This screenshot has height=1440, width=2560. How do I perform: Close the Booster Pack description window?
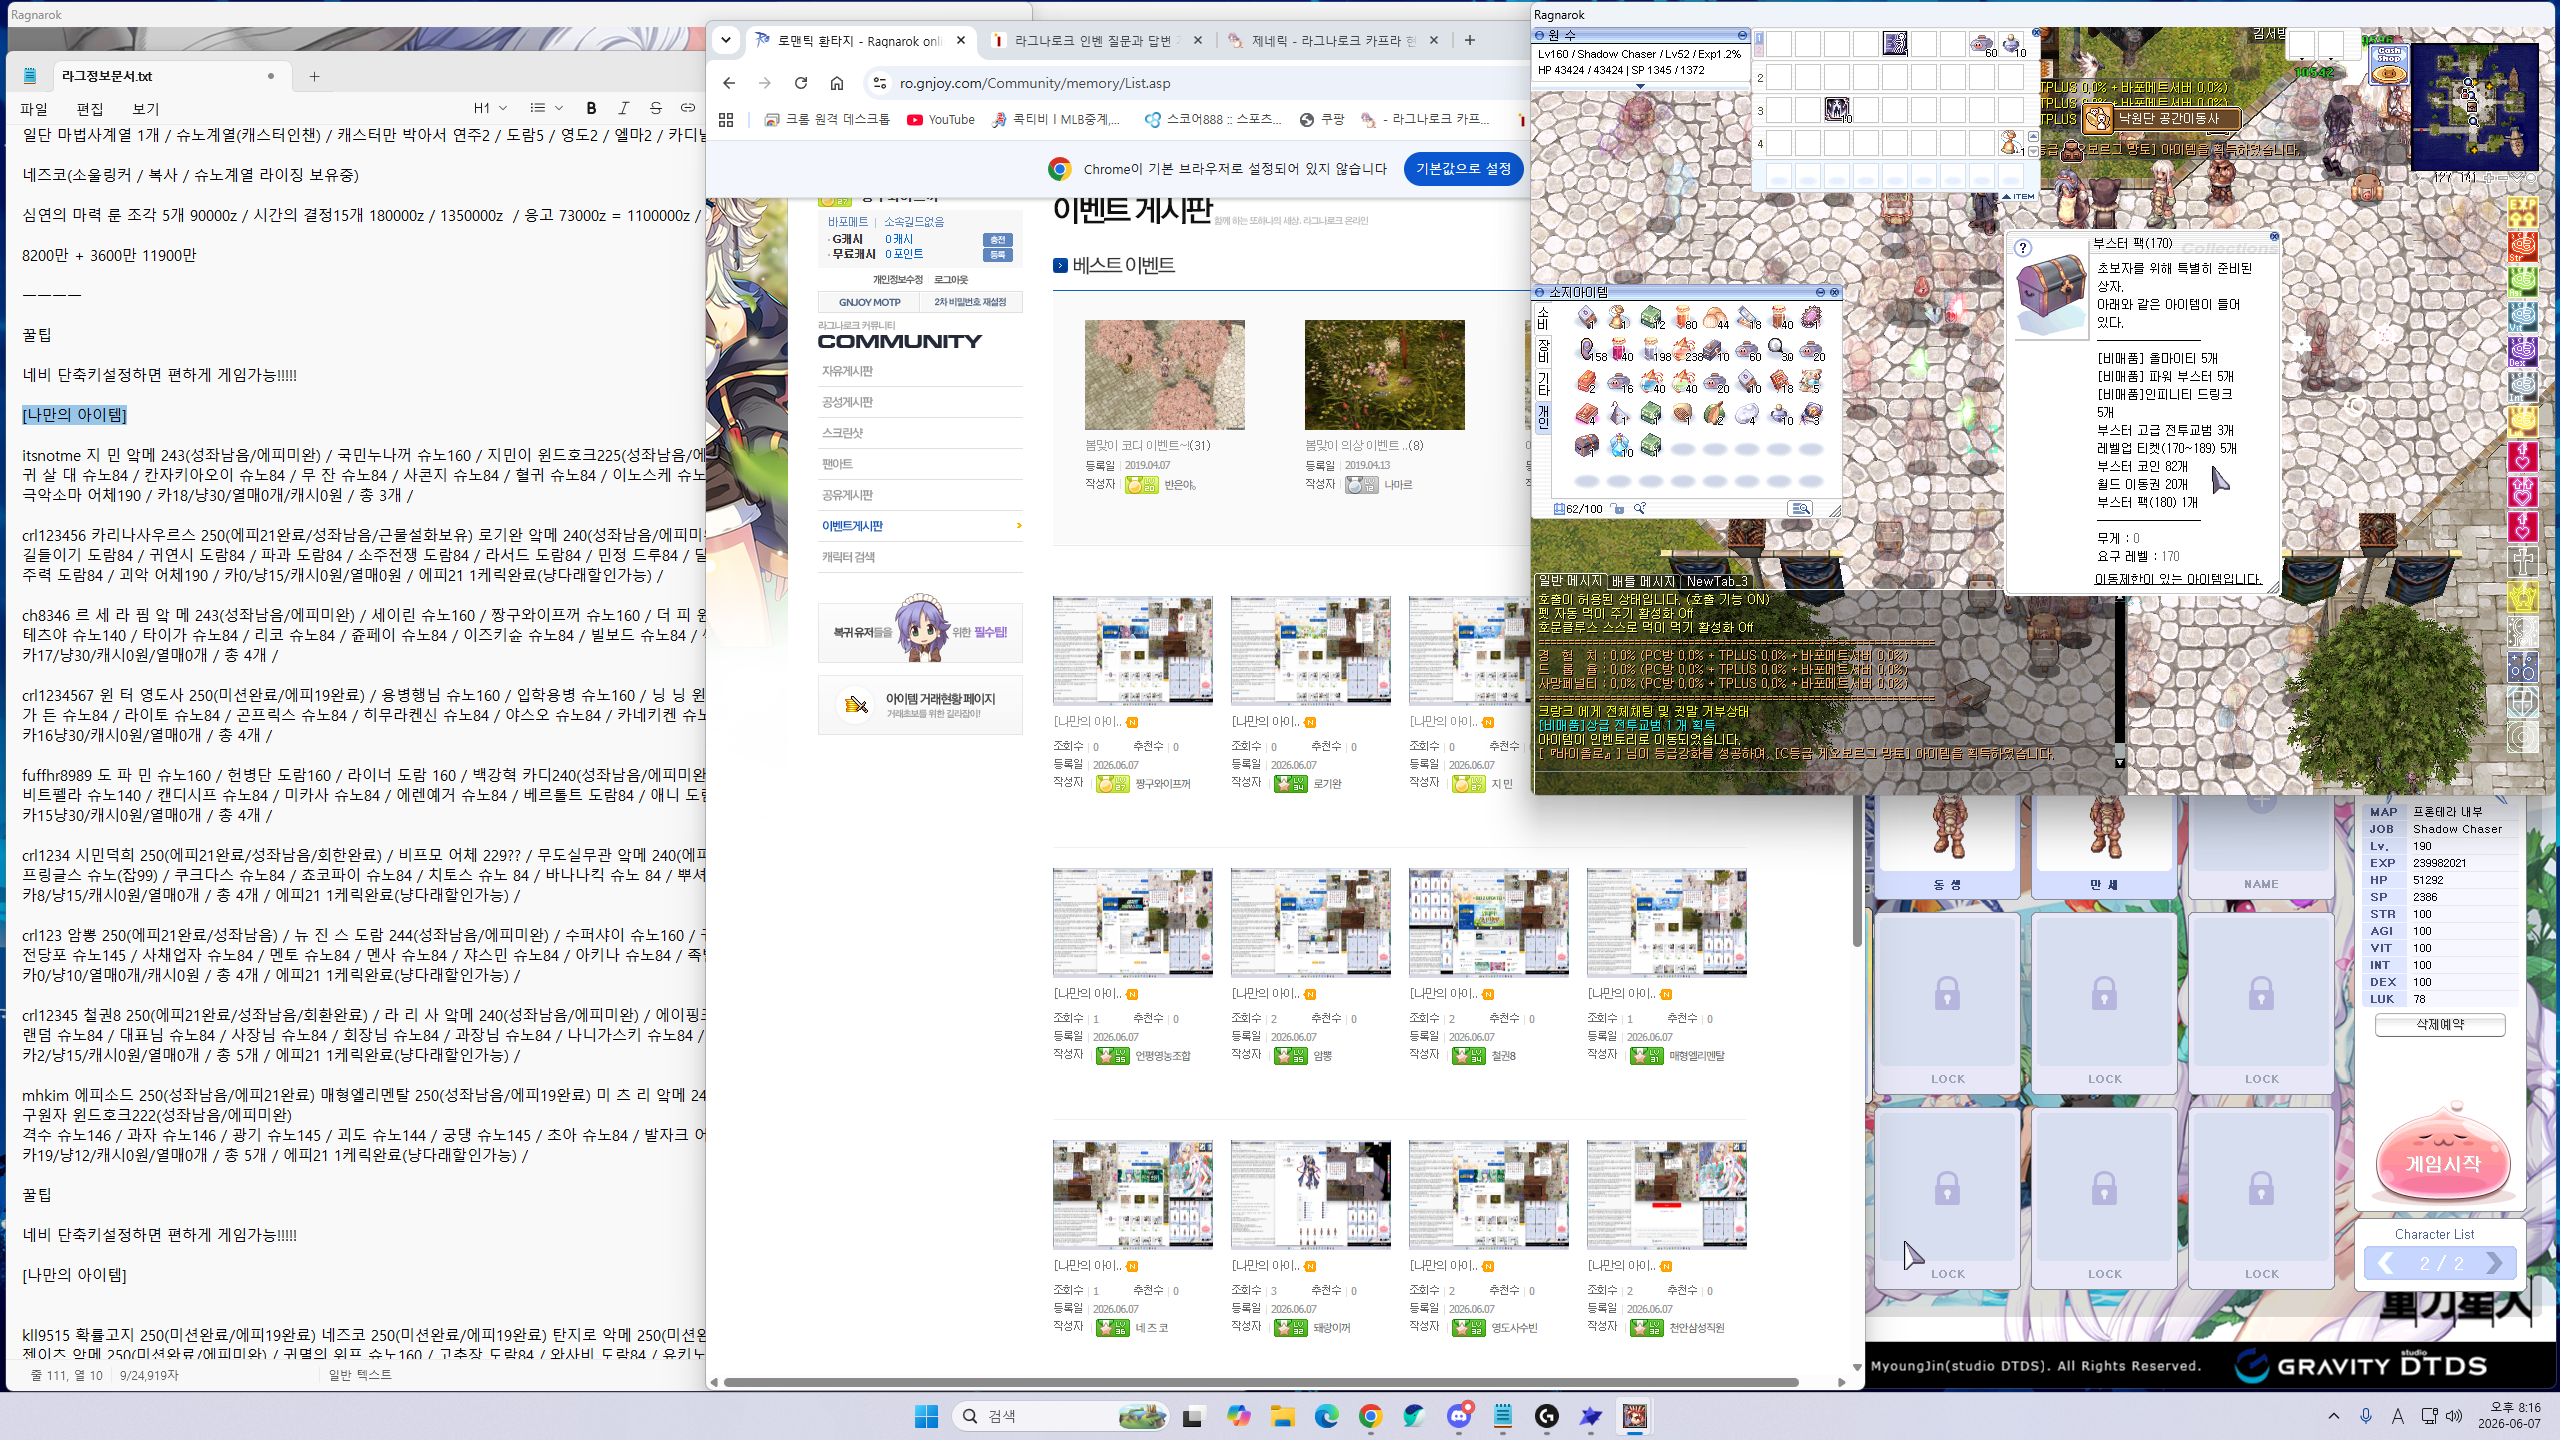2274,237
